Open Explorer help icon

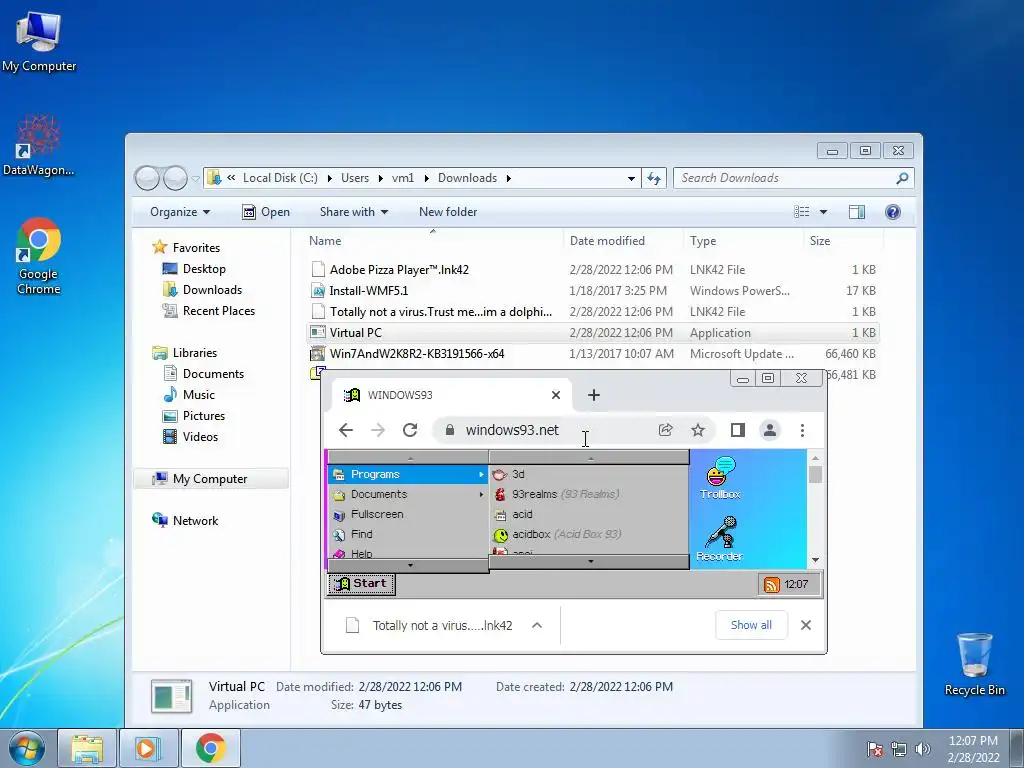tap(893, 212)
